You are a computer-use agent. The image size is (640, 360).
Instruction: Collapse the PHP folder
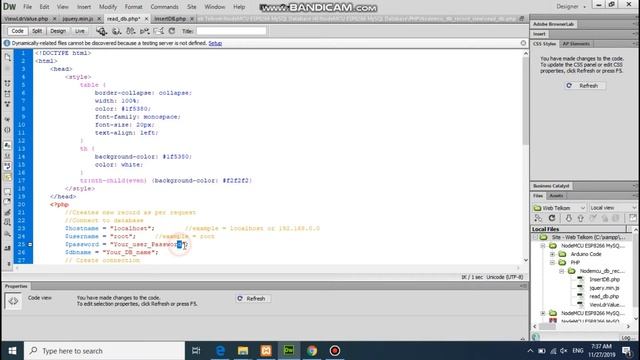coord(552,262)
